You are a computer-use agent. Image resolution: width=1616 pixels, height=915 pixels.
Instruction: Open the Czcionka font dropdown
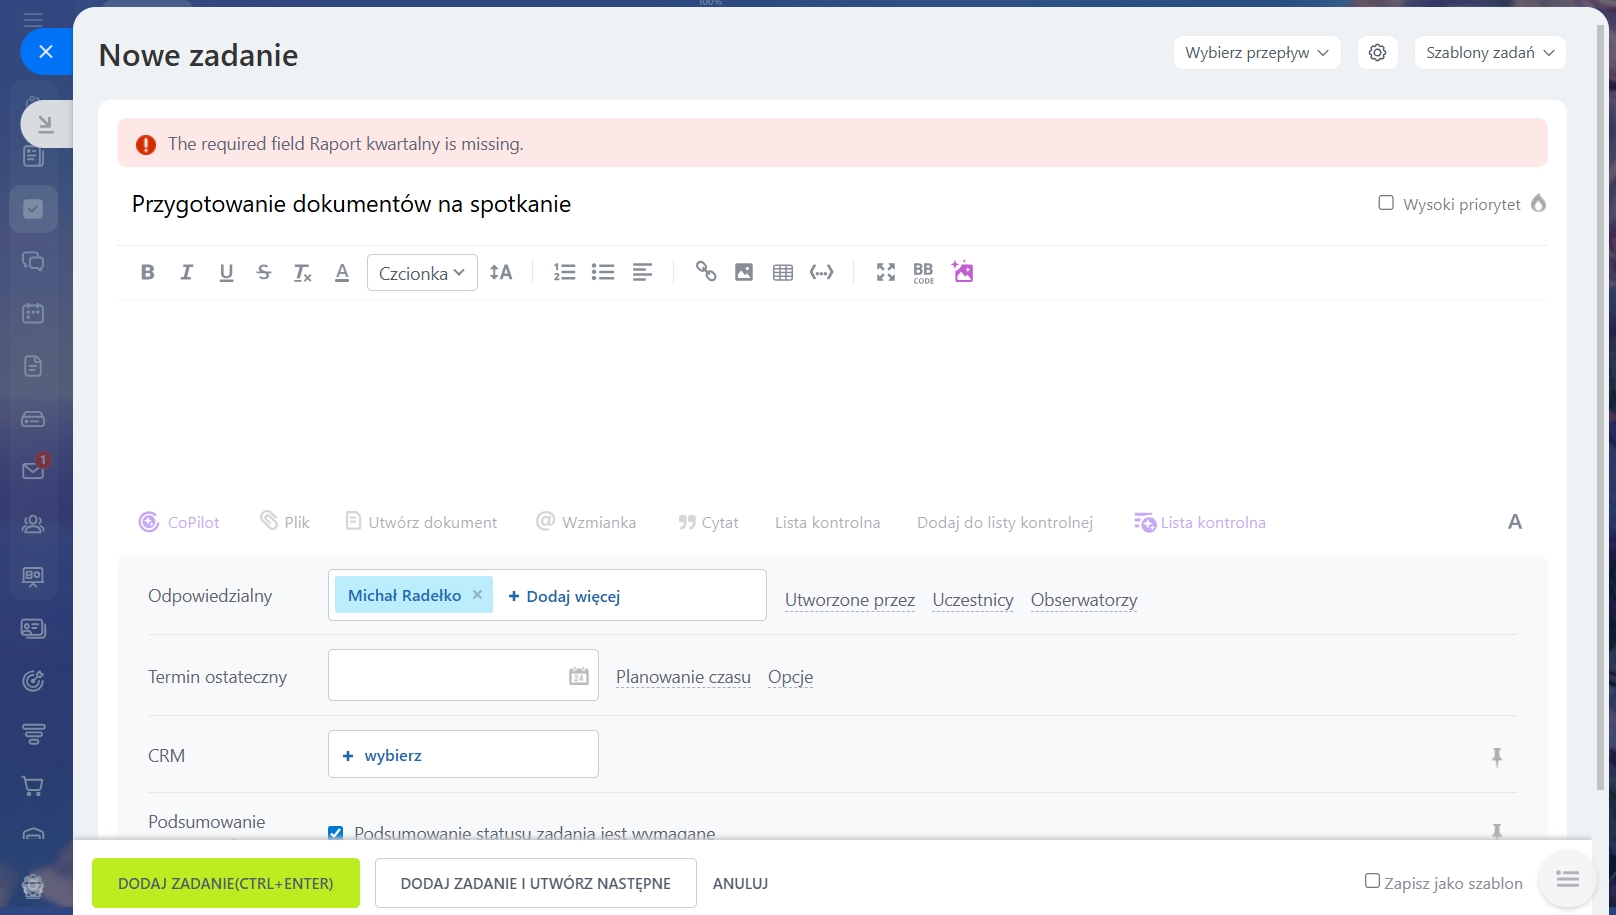point(422,273)
